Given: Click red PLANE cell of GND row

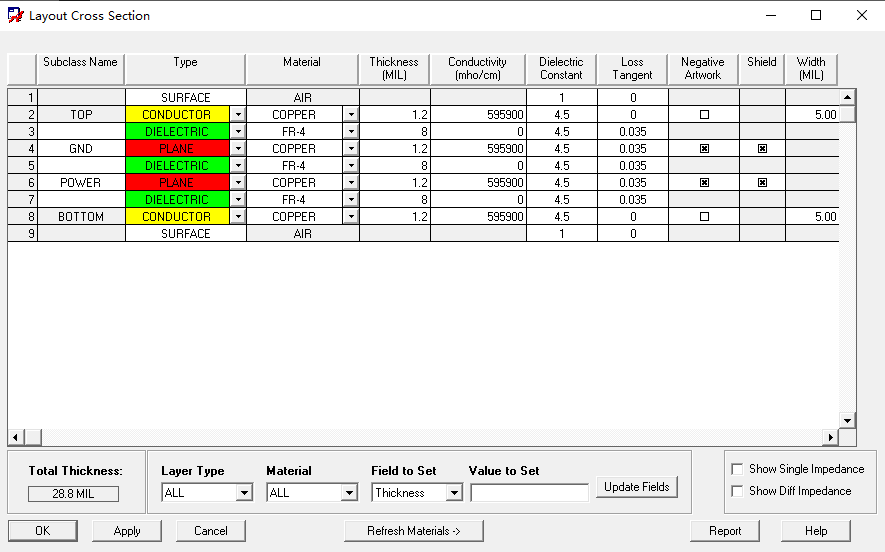Looking at the screenshot, I should tap(177, 148).
